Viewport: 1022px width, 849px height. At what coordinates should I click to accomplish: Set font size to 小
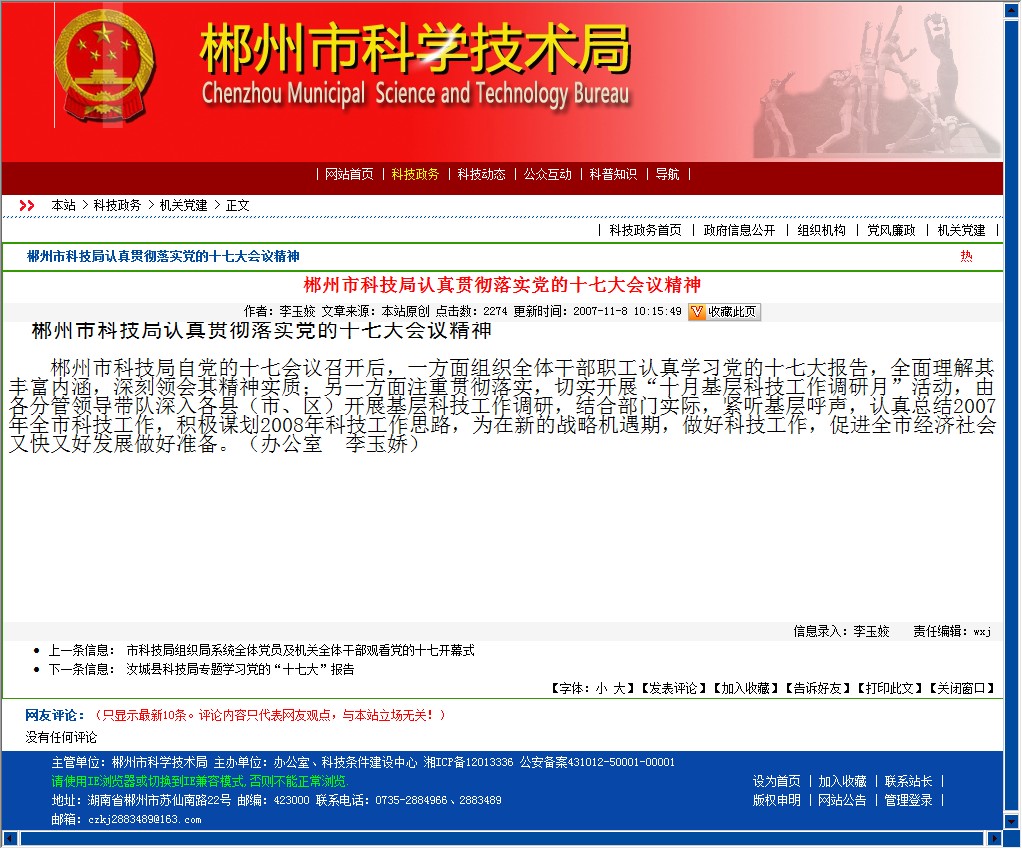[x=601, y=688]
